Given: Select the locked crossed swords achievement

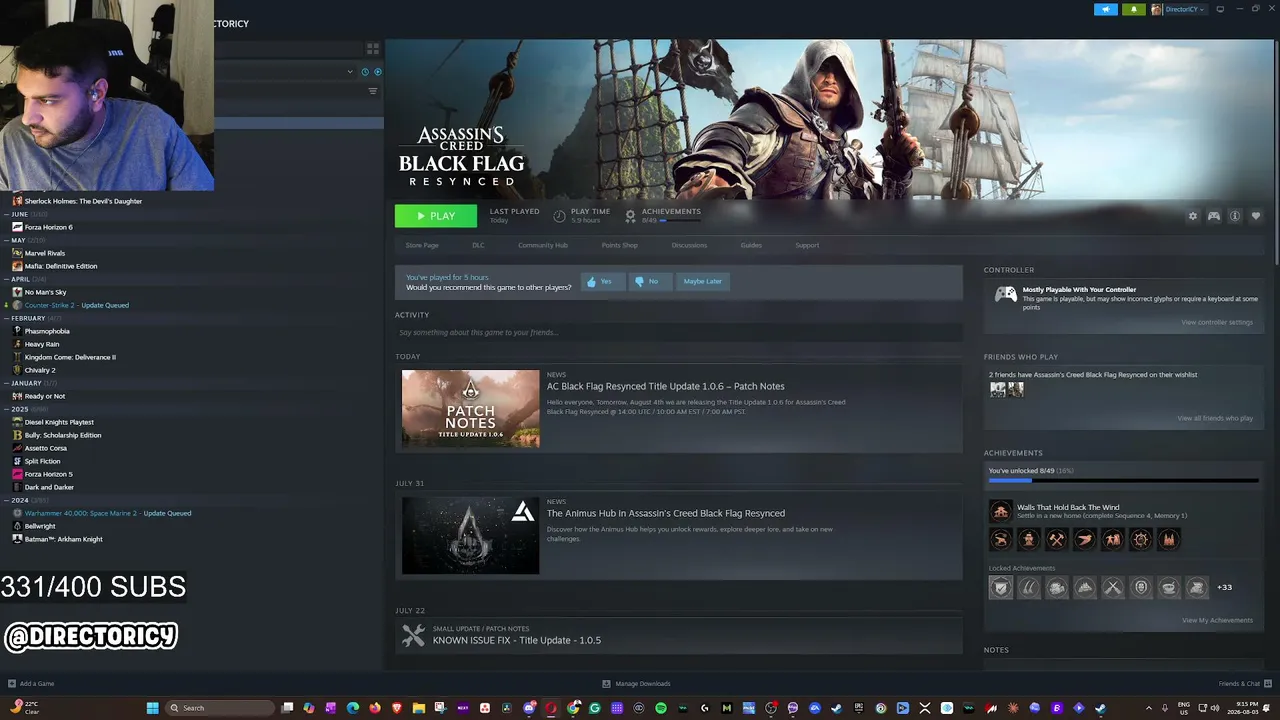Looking at the screenshot, I should coord(1112,587).
